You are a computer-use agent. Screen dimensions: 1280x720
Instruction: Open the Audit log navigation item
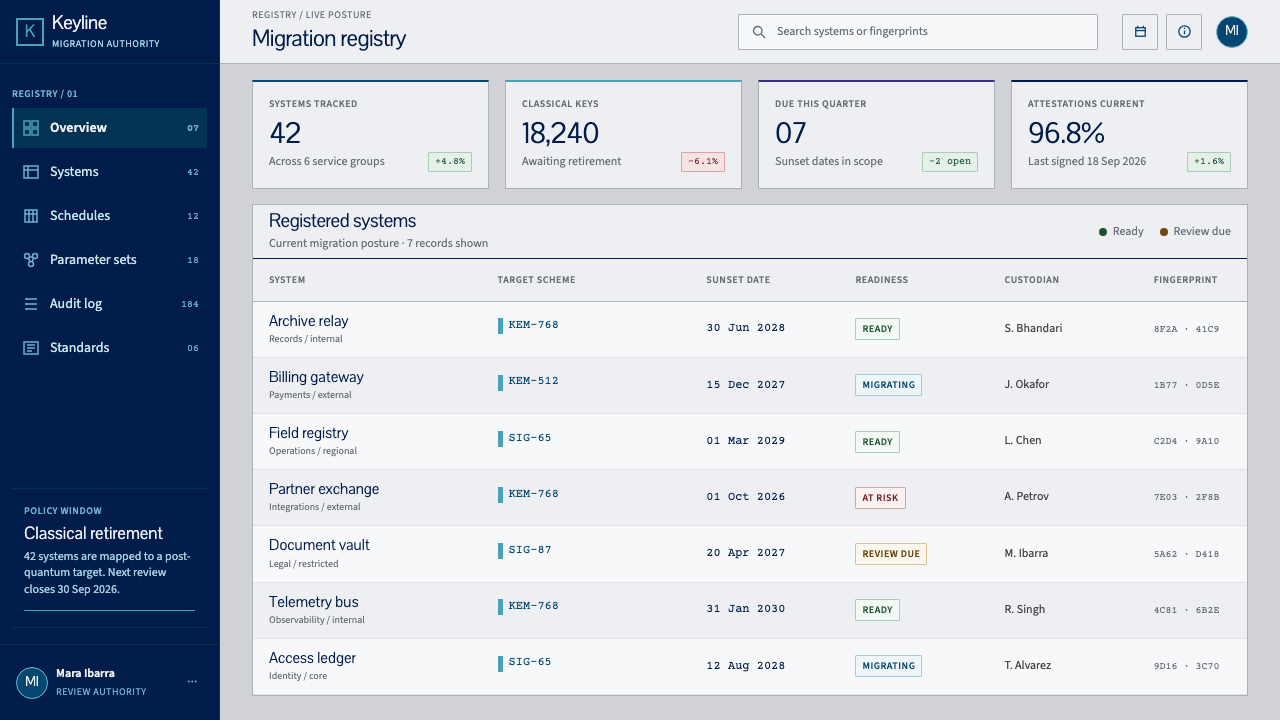coord(110,304)
